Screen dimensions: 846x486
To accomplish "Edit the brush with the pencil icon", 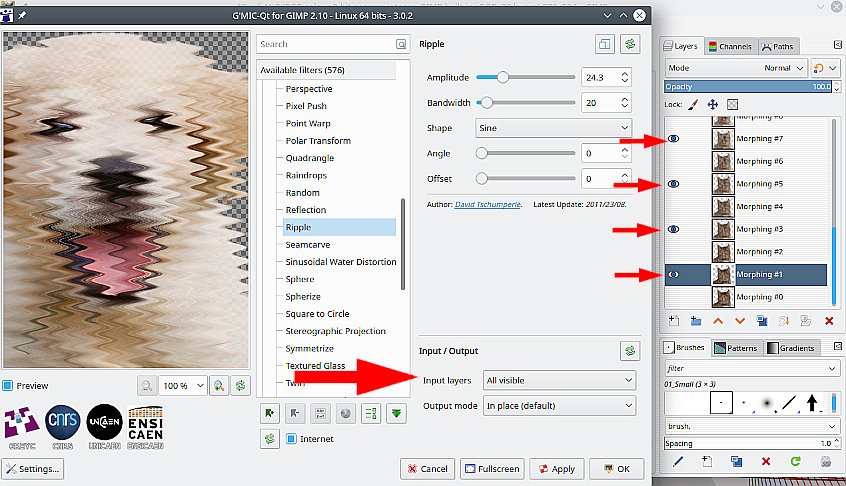I will [678, 461].
